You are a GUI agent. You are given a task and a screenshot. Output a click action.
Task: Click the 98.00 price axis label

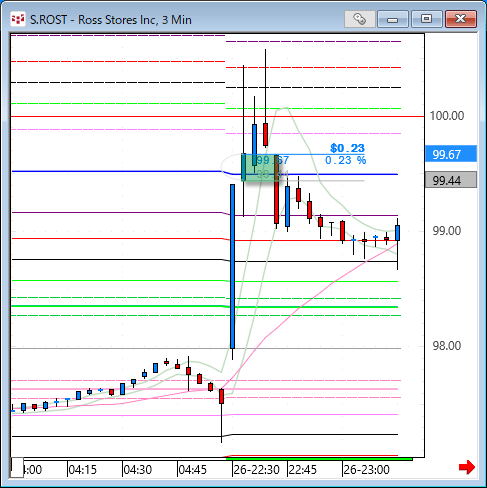point(446,346)
